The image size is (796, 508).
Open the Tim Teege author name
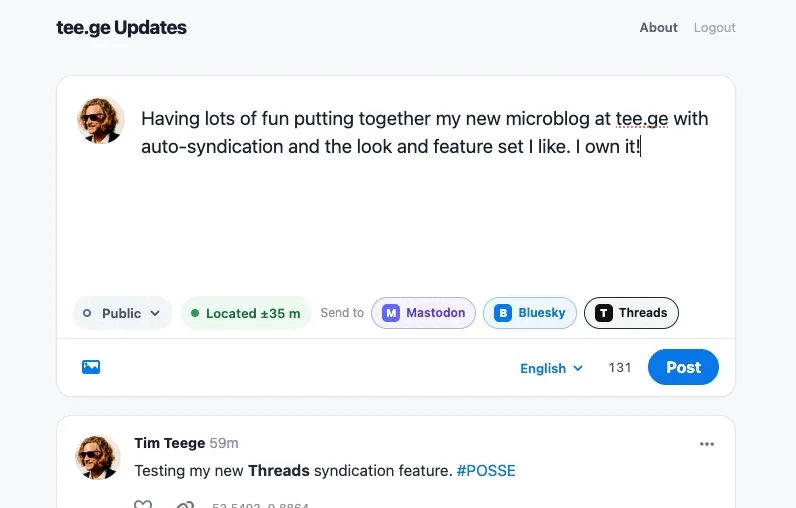coord(170,443)
